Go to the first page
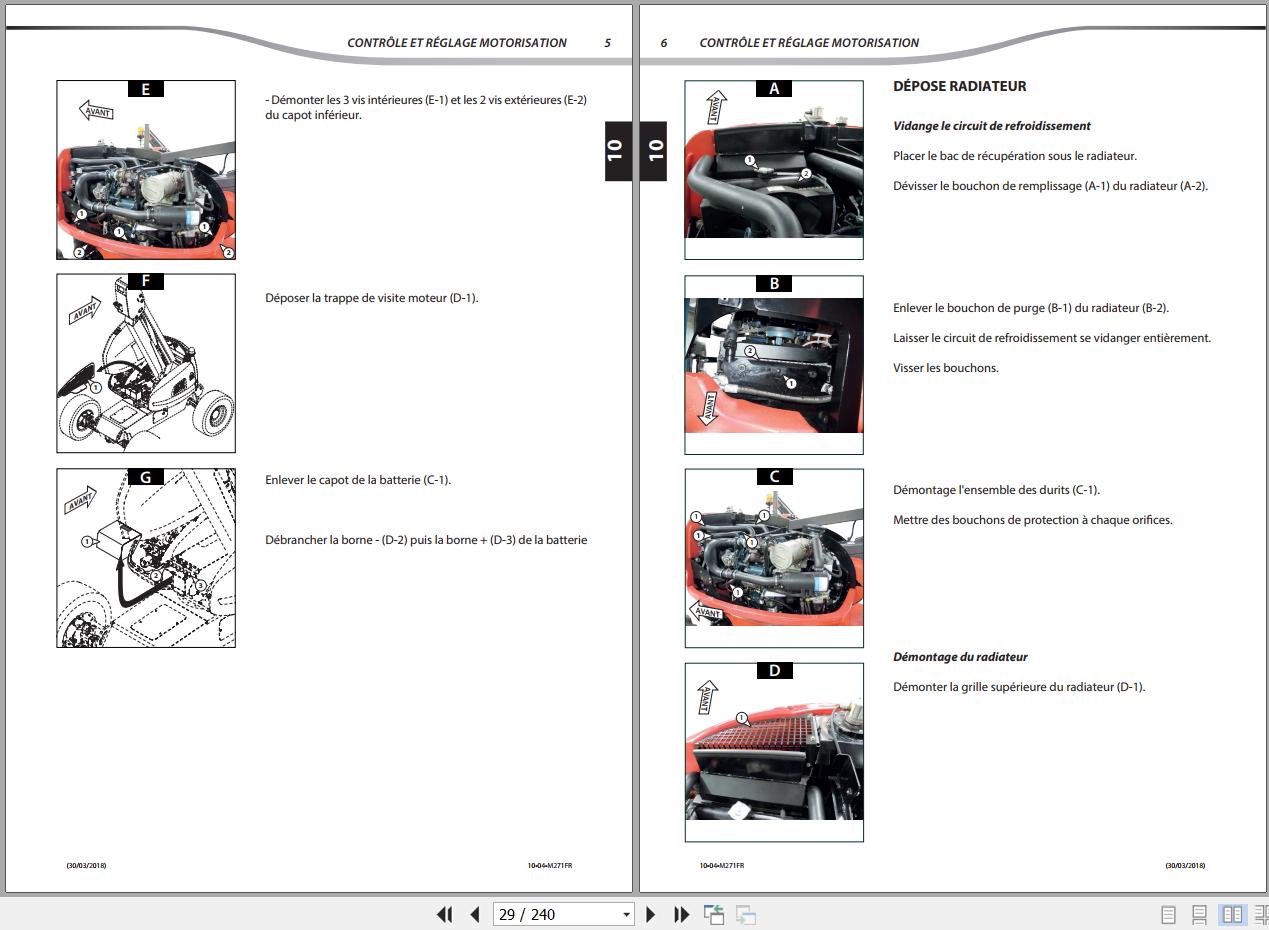 [x=445, y=914]
